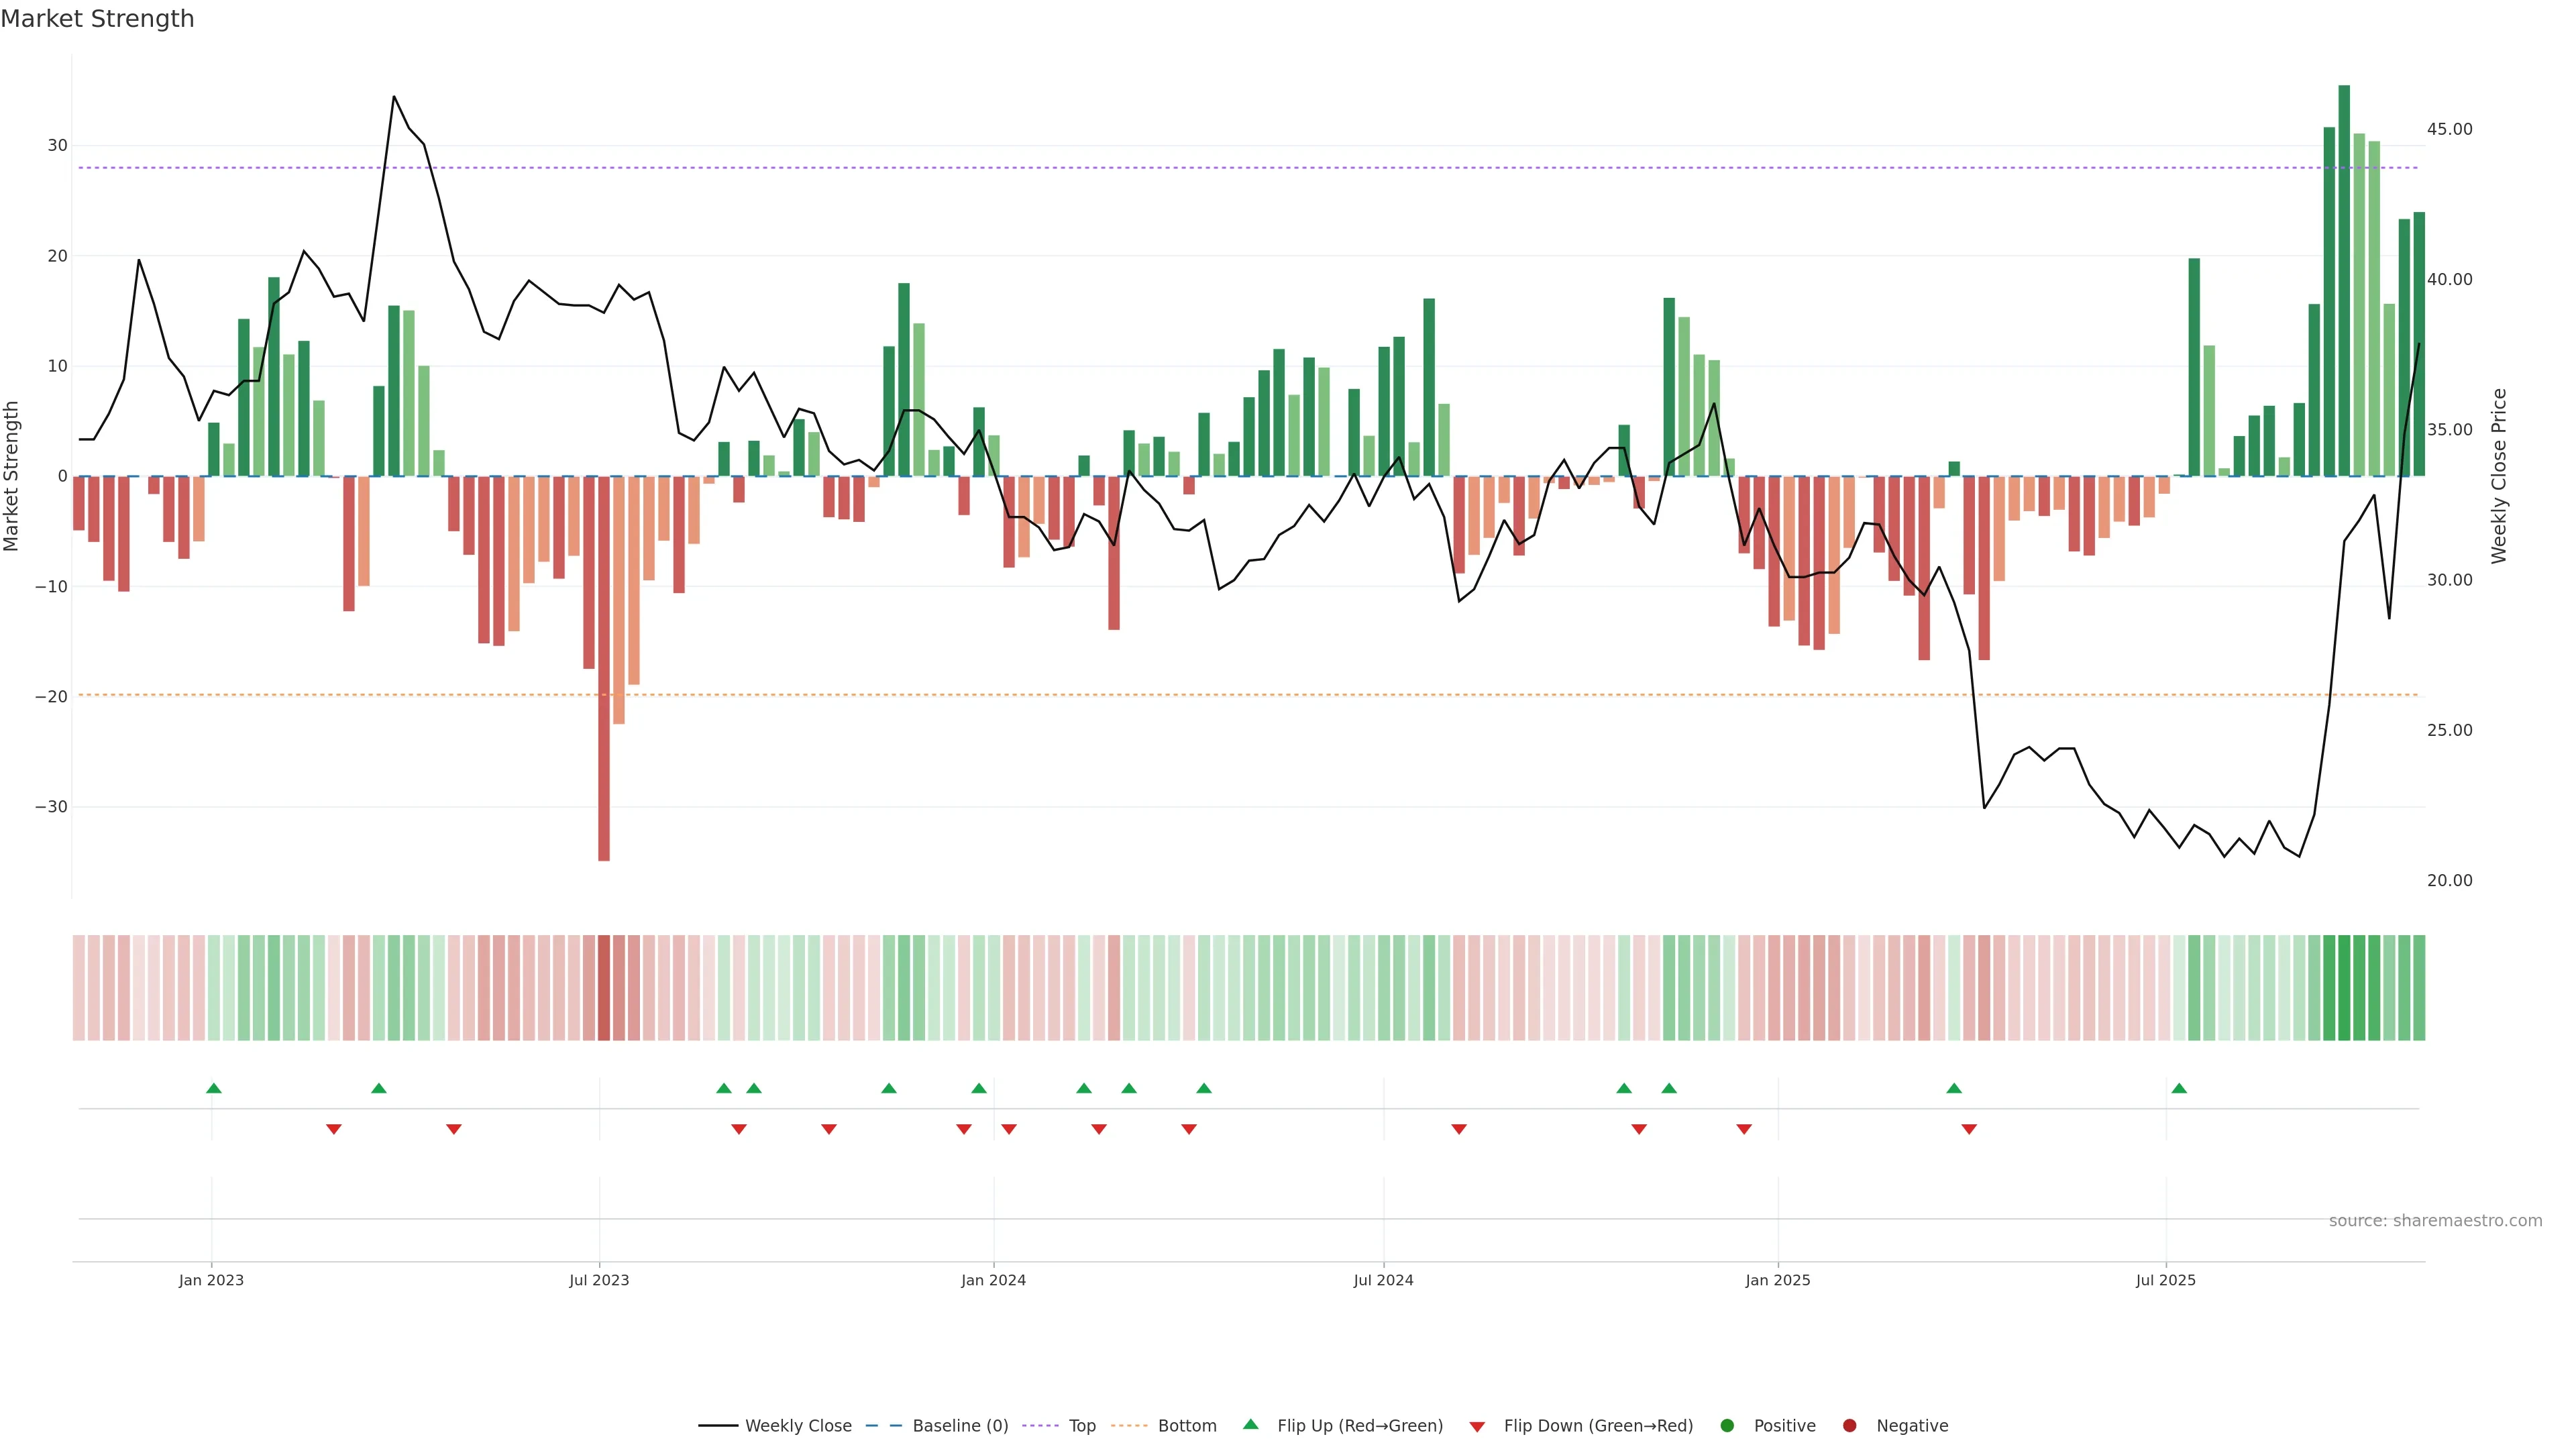
Task: Click the first red flip-down marker on the left
Action: tap(334, 1129)
